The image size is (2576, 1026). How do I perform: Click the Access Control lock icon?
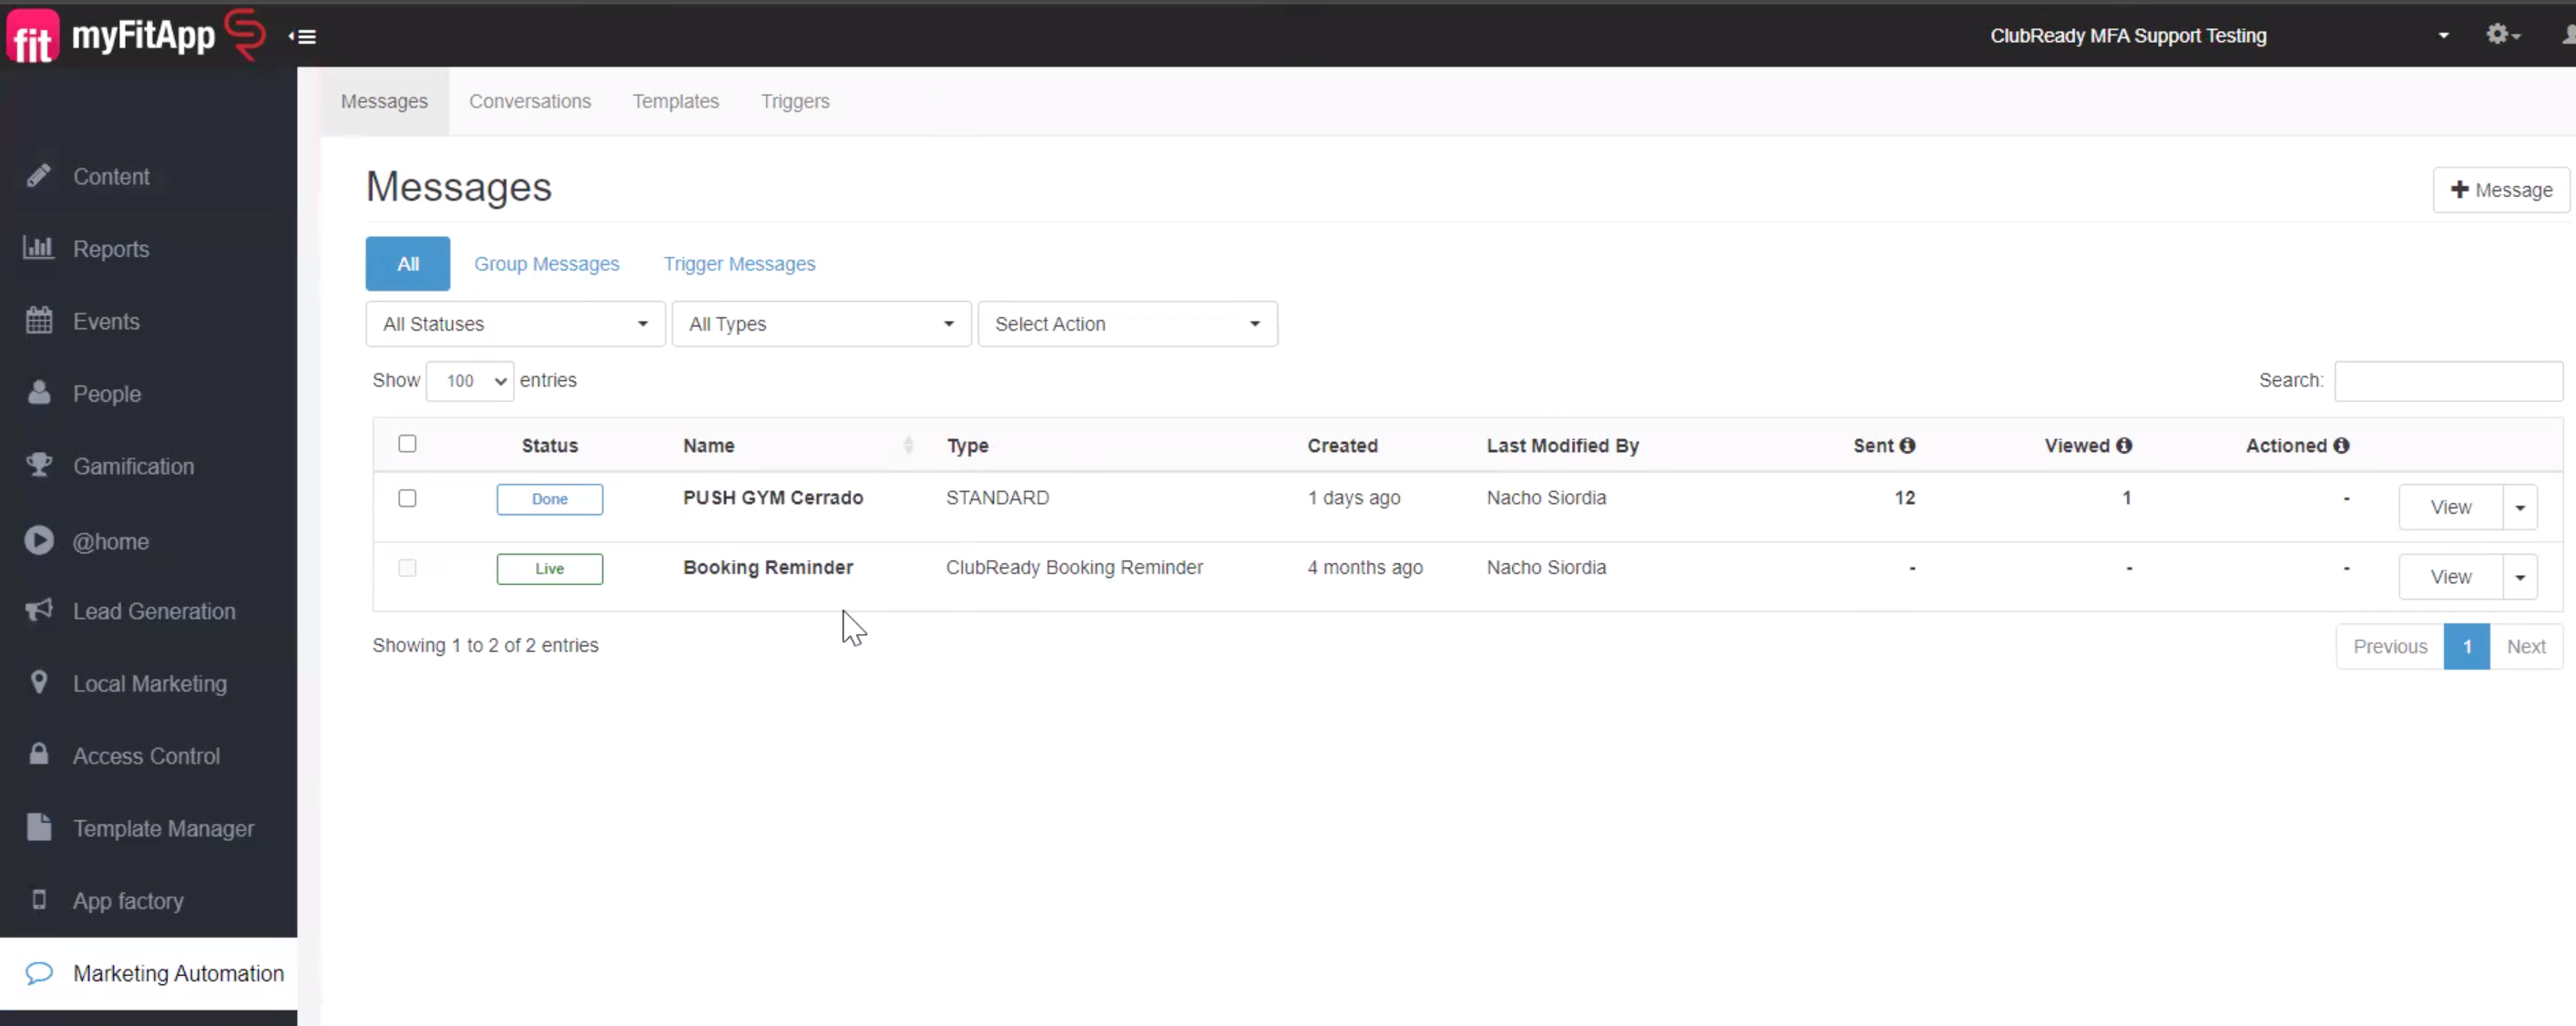click(x=38, y=754)
